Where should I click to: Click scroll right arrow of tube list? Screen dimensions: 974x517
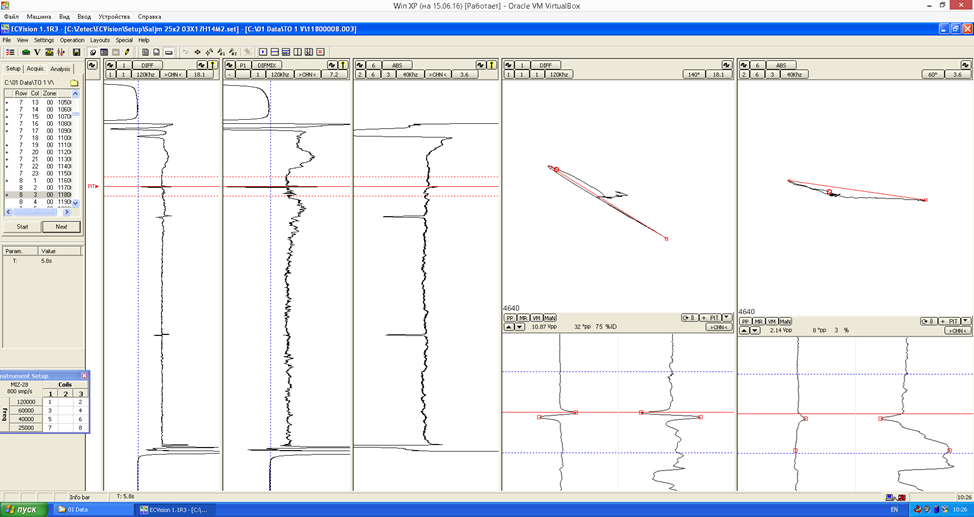(67, 212)
